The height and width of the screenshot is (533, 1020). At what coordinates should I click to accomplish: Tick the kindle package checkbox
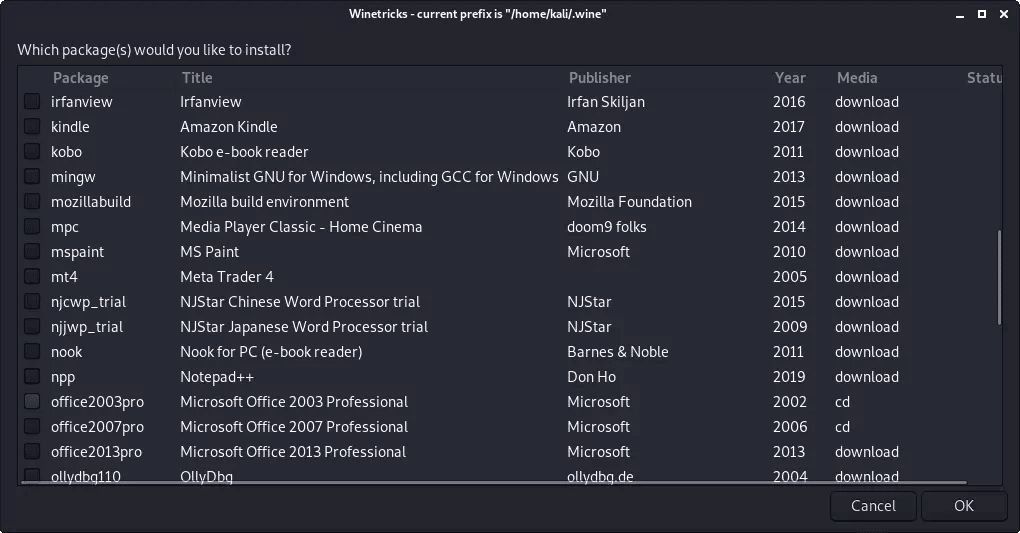tap(33, 127)
